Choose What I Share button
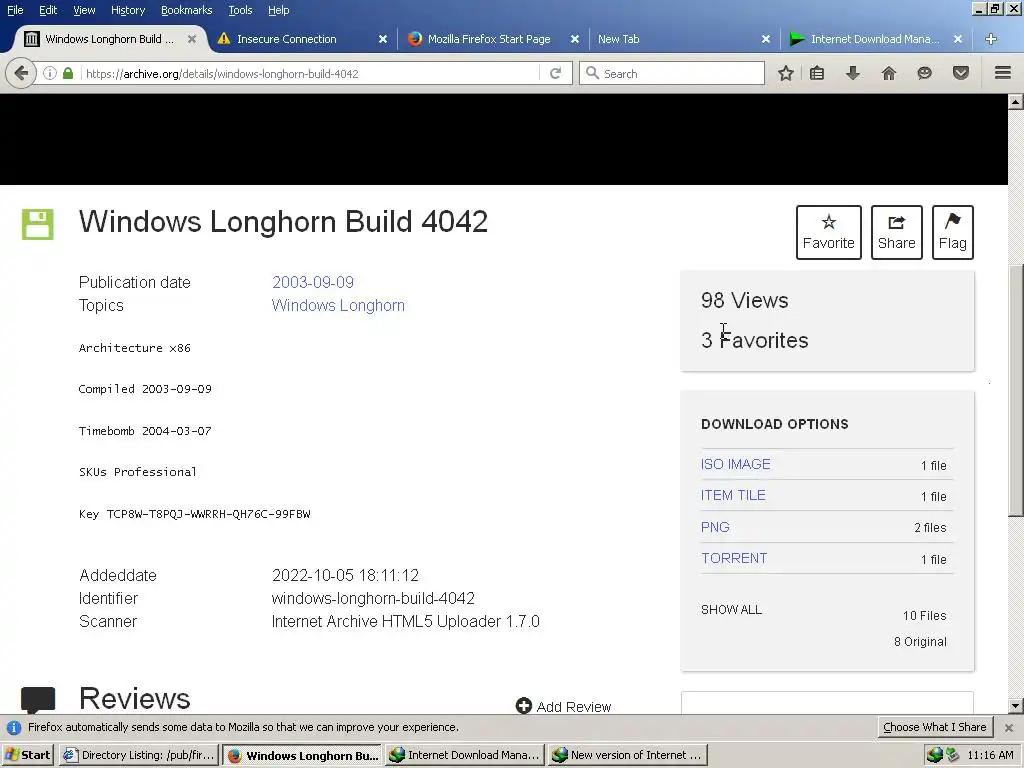The height and width of the screenshot is (768, 1024). [x=935, y=727]
